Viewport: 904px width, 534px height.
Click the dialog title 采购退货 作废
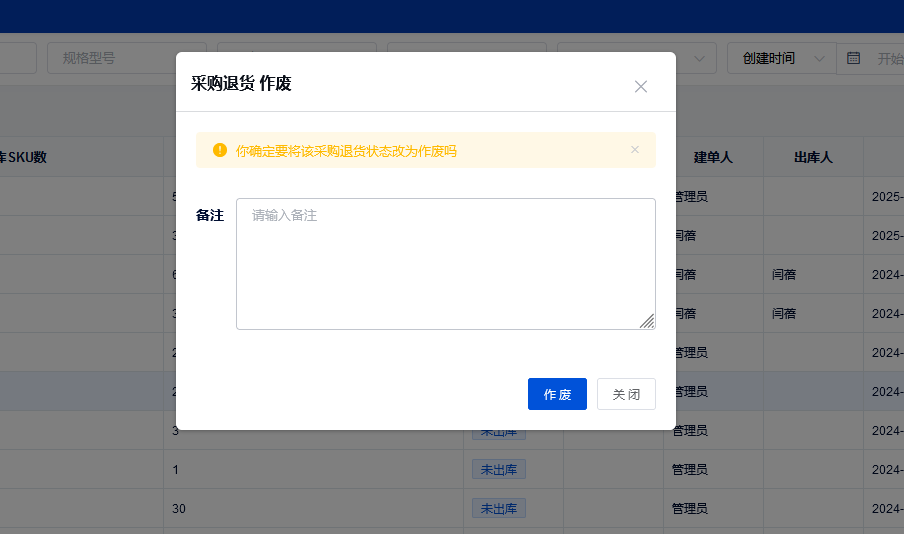point(241,84)
